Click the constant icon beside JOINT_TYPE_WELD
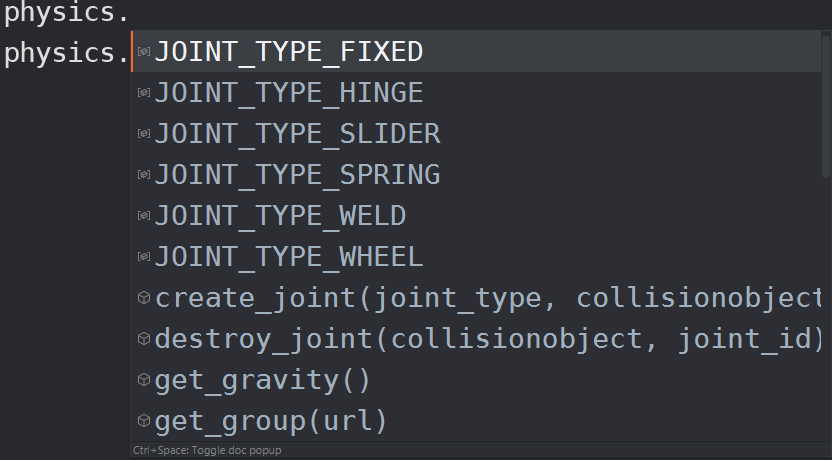 click(144, 215)
